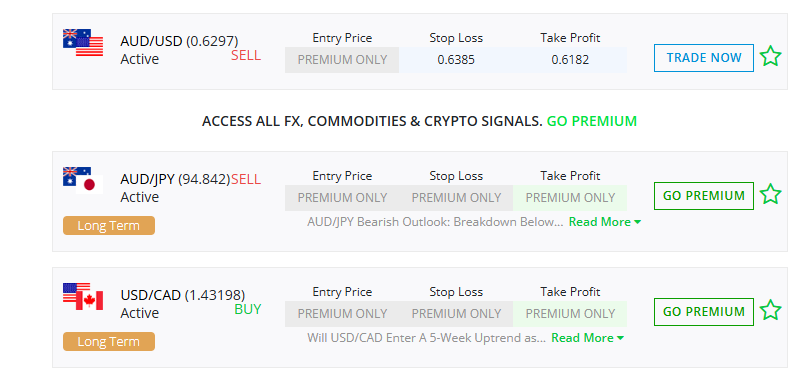Open the TRADE NOW button for AUD/USD
The image size is (810, 372).
click(704, 58)
